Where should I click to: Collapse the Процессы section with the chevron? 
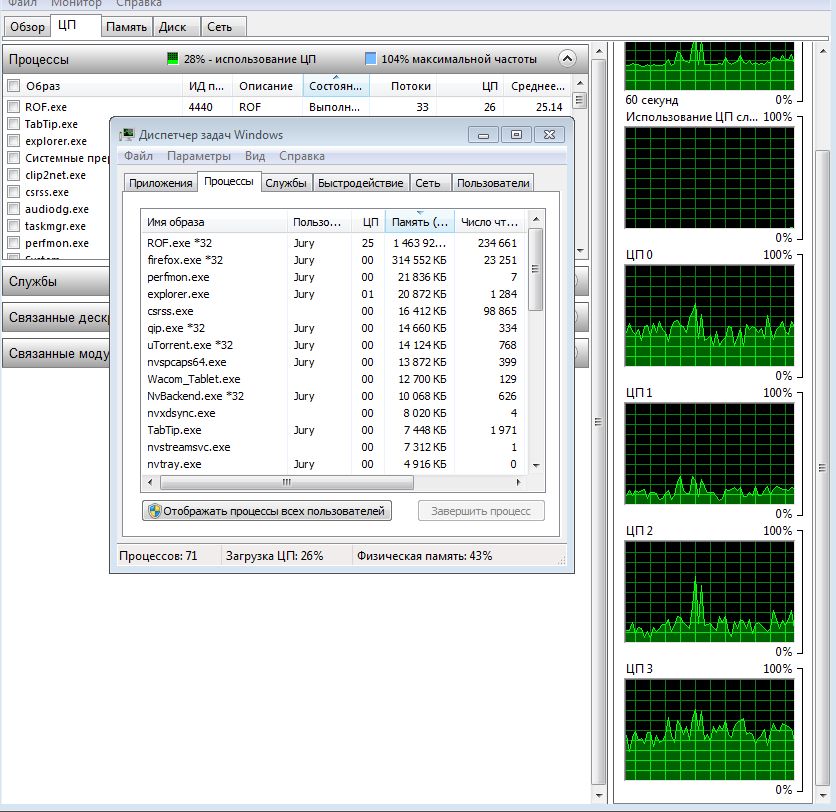click(567, 59)
